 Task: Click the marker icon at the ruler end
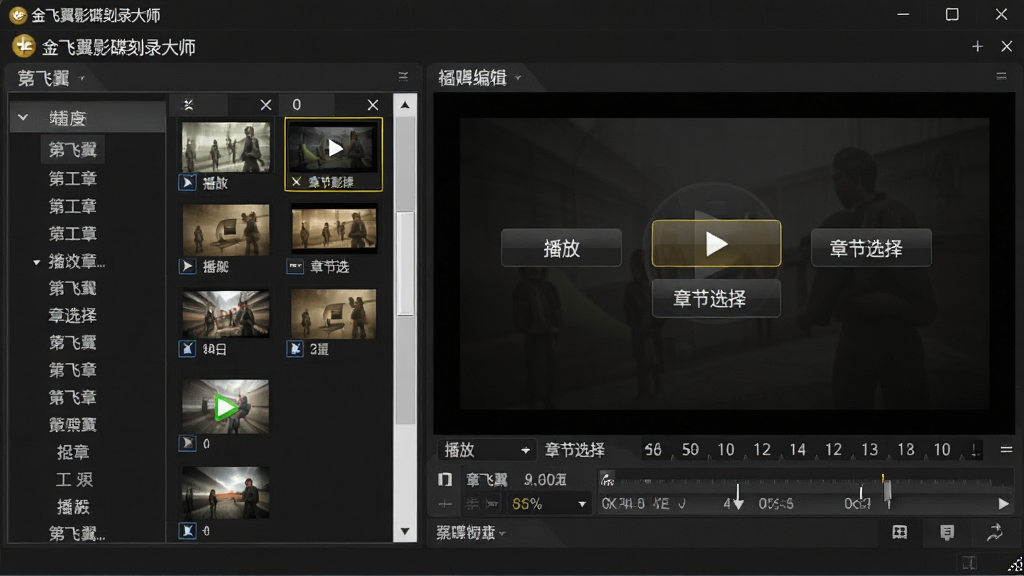point(975,450)
